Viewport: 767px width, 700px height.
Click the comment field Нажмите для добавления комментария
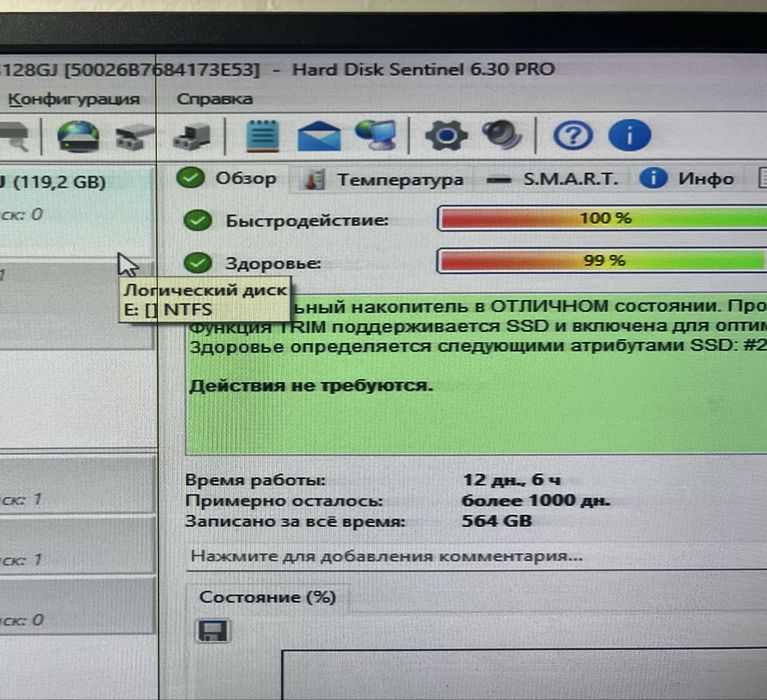[477, 557]
